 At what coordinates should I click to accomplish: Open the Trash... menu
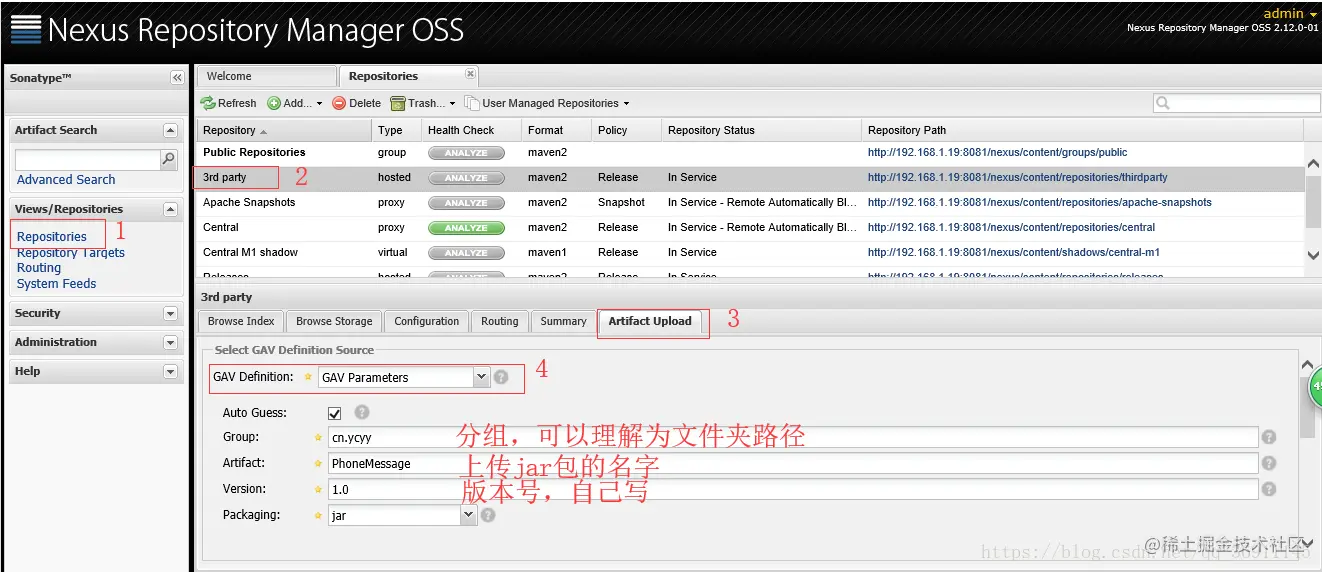click(x=423, y=103)
